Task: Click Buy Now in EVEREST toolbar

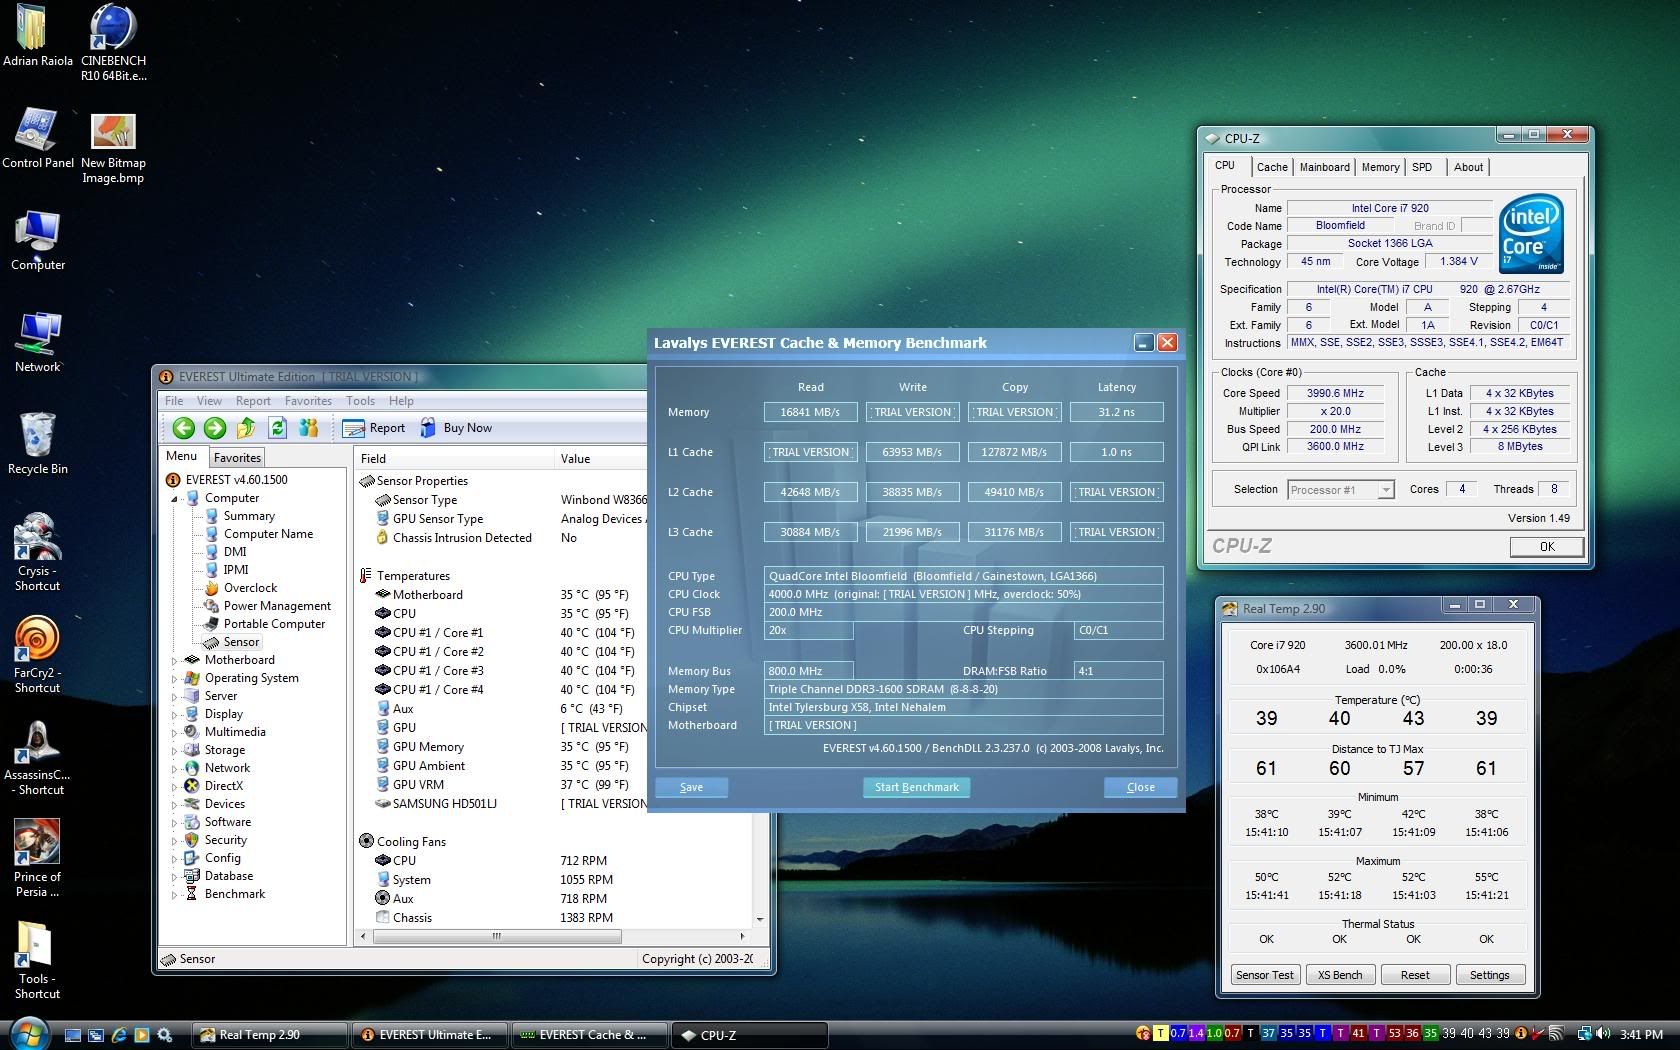Action: [456, 428]
